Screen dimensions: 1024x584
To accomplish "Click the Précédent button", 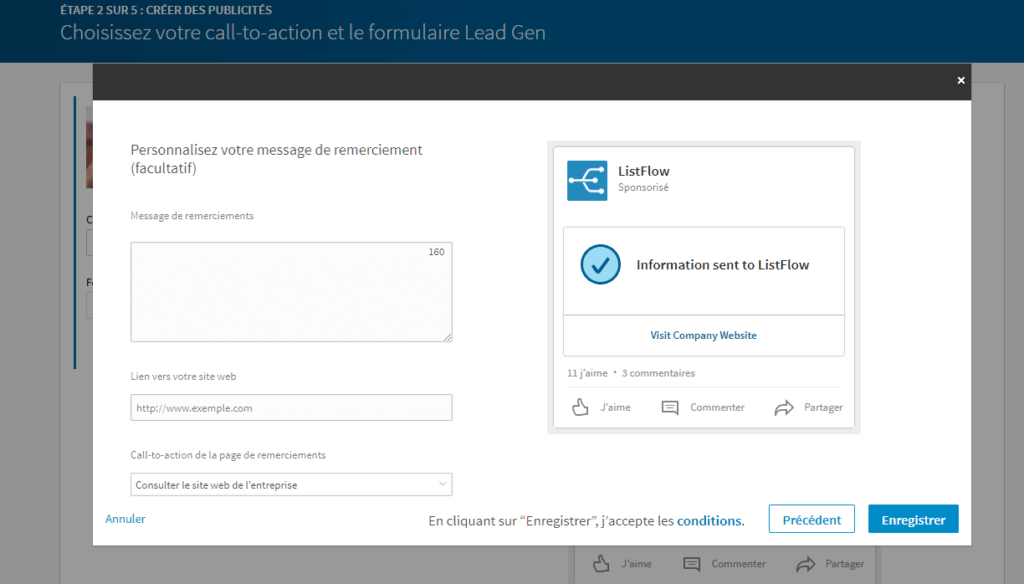I will (811, 519).
